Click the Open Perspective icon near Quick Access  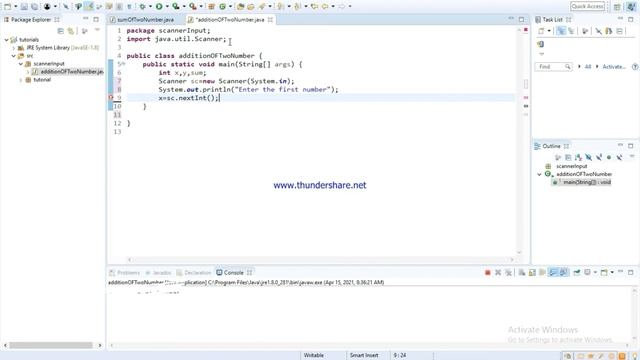pyautogui.click(x=617, y=7)
